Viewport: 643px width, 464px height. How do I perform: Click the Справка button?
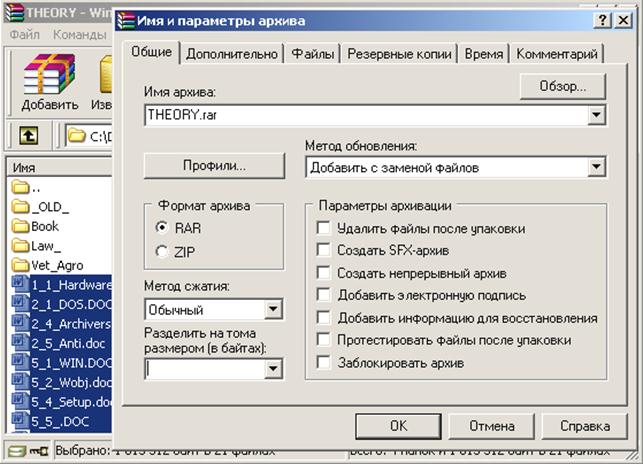[x=585, y=426]
